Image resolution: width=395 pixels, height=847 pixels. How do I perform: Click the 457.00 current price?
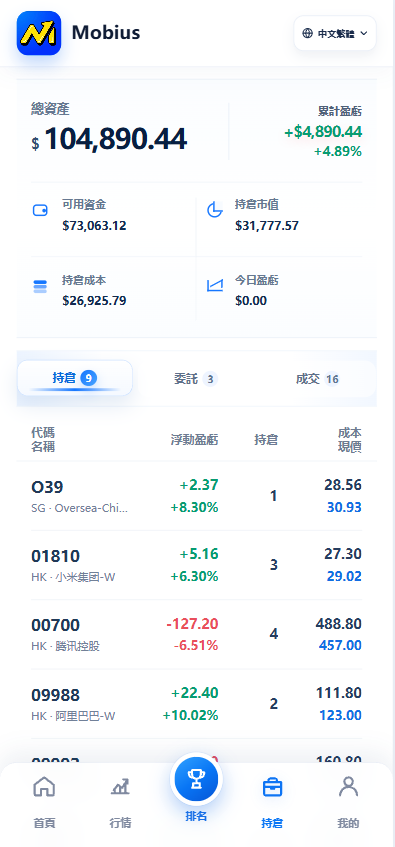340,646
